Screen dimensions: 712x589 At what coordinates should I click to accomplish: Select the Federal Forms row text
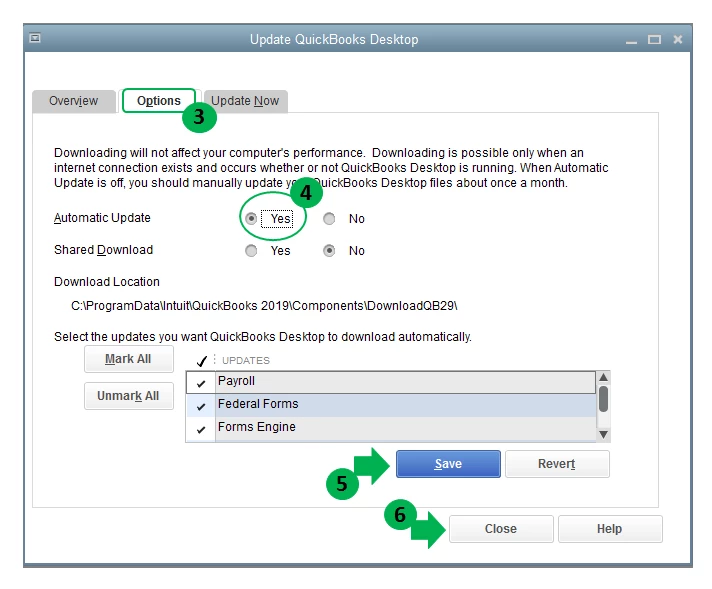coord(258,404)
